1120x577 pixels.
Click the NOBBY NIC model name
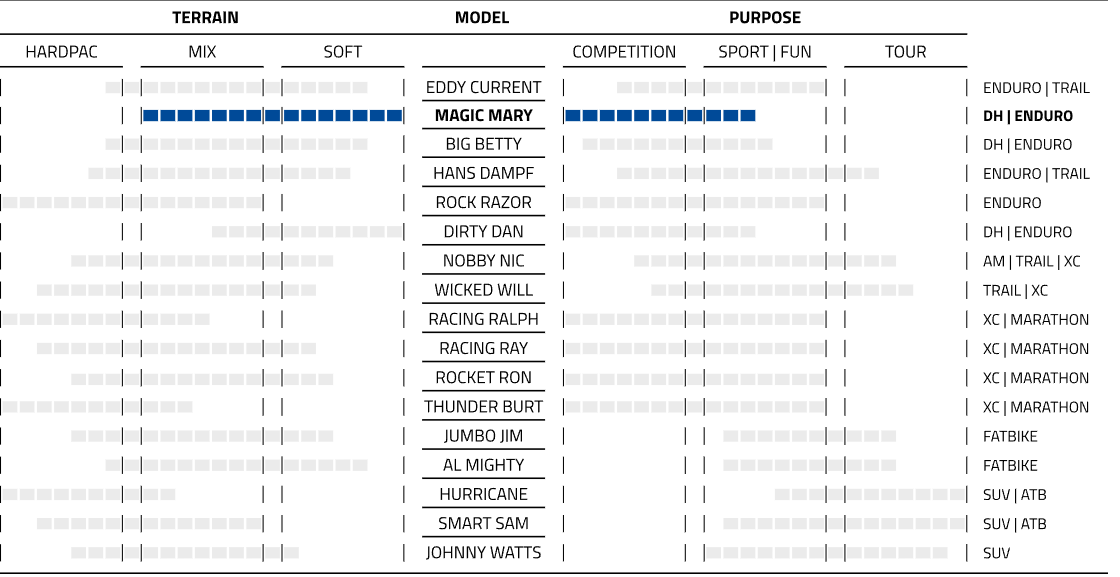point(483,261)
